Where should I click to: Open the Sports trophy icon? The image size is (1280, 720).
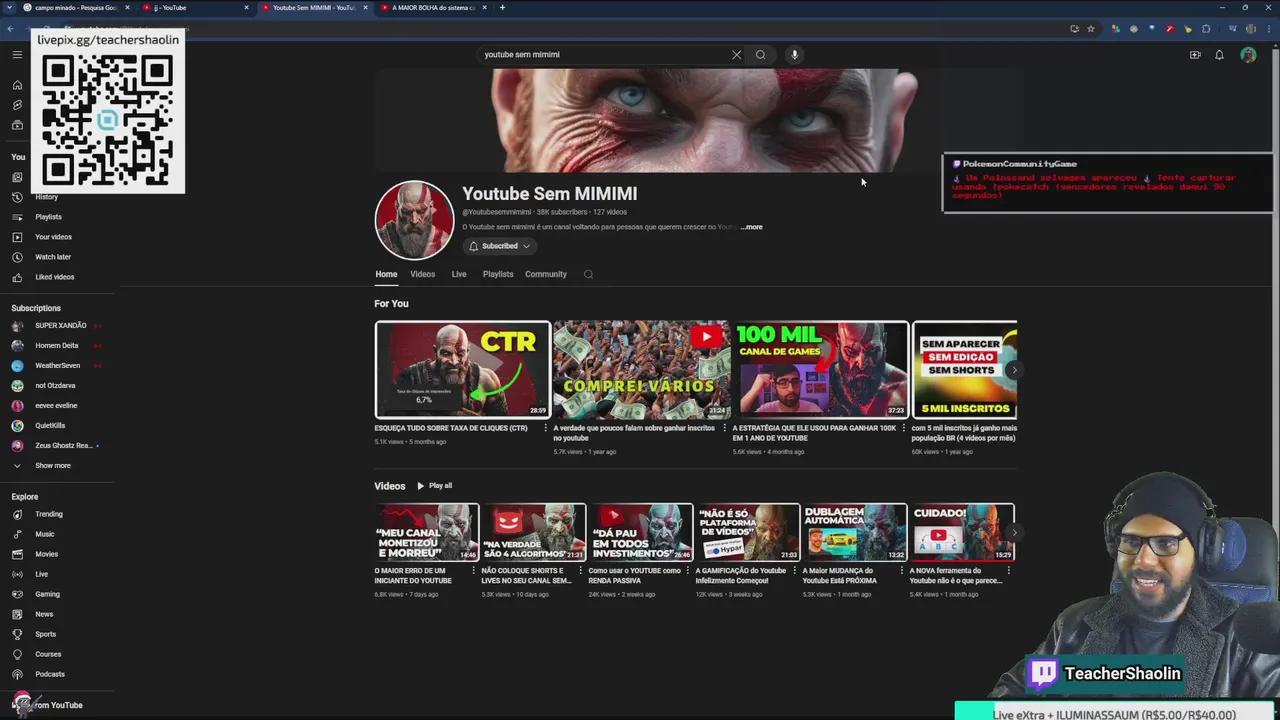click(17, 634)
